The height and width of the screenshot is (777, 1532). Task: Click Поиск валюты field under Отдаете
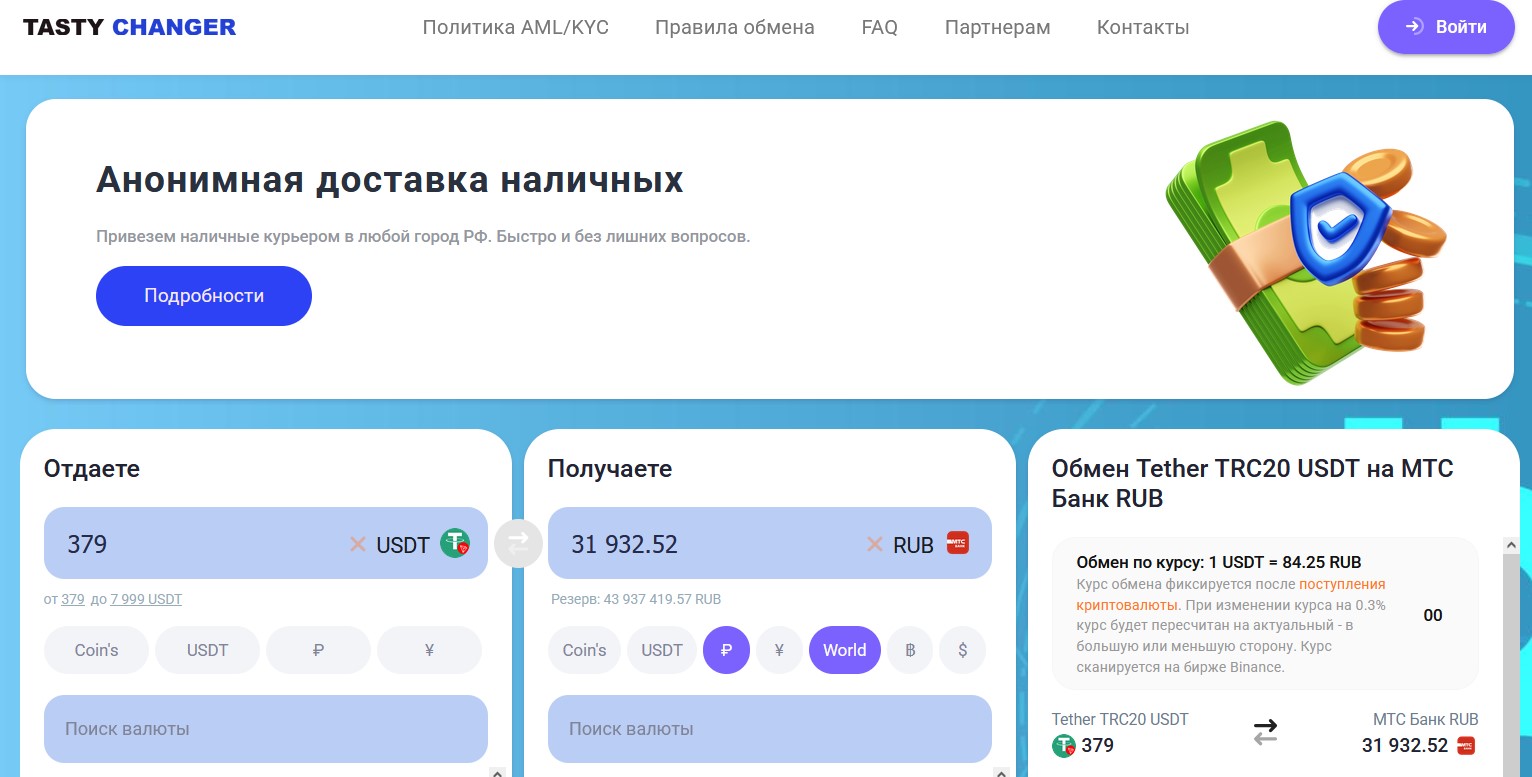266,729
